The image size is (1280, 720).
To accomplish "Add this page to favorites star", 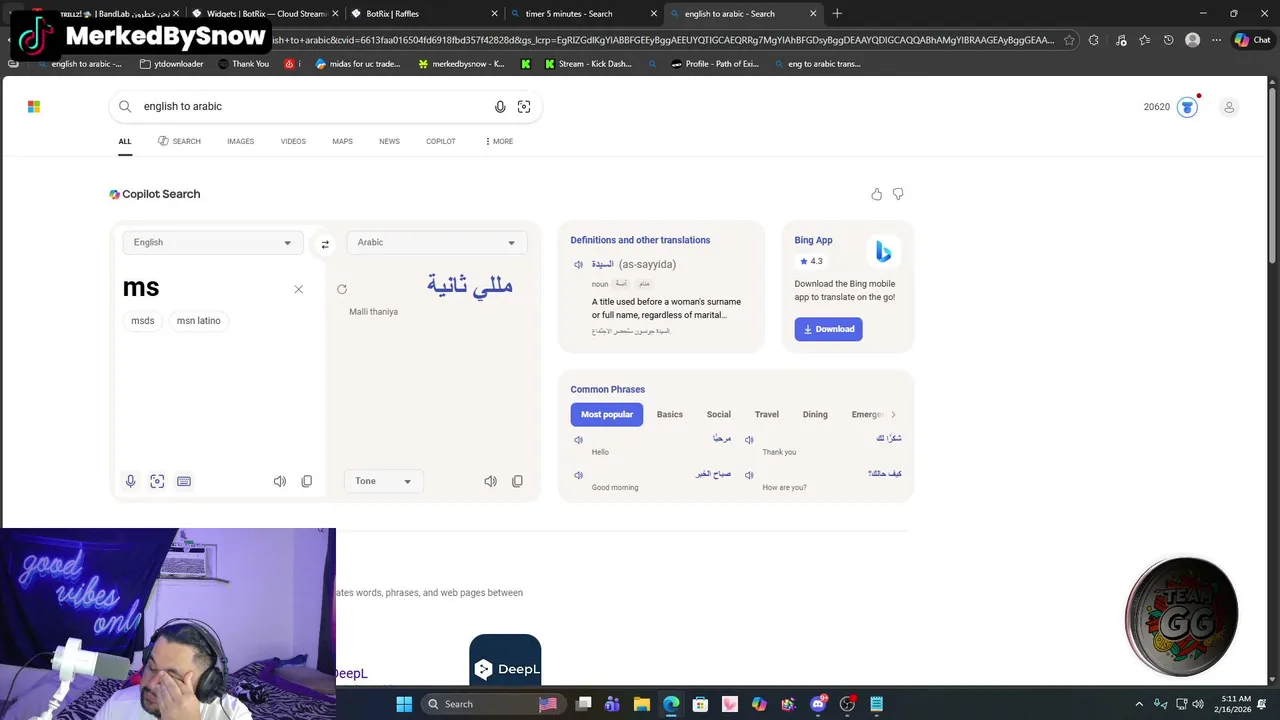I will point(1069,40).
